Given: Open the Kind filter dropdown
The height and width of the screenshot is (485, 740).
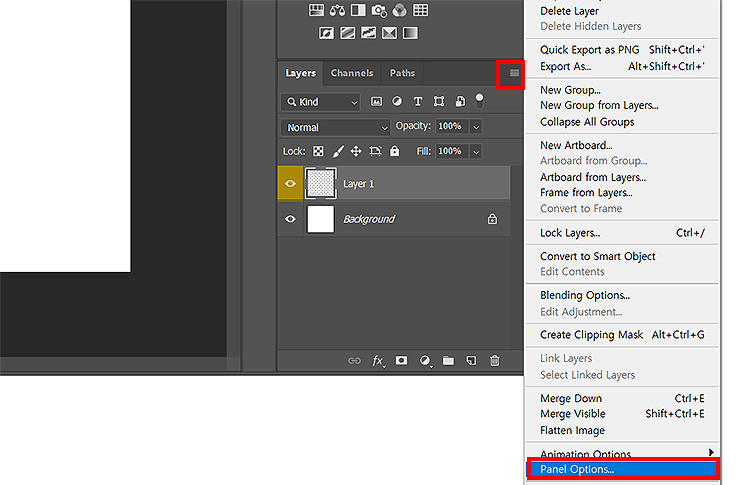Looking at the screenshot, I should (x=320, y=102).
